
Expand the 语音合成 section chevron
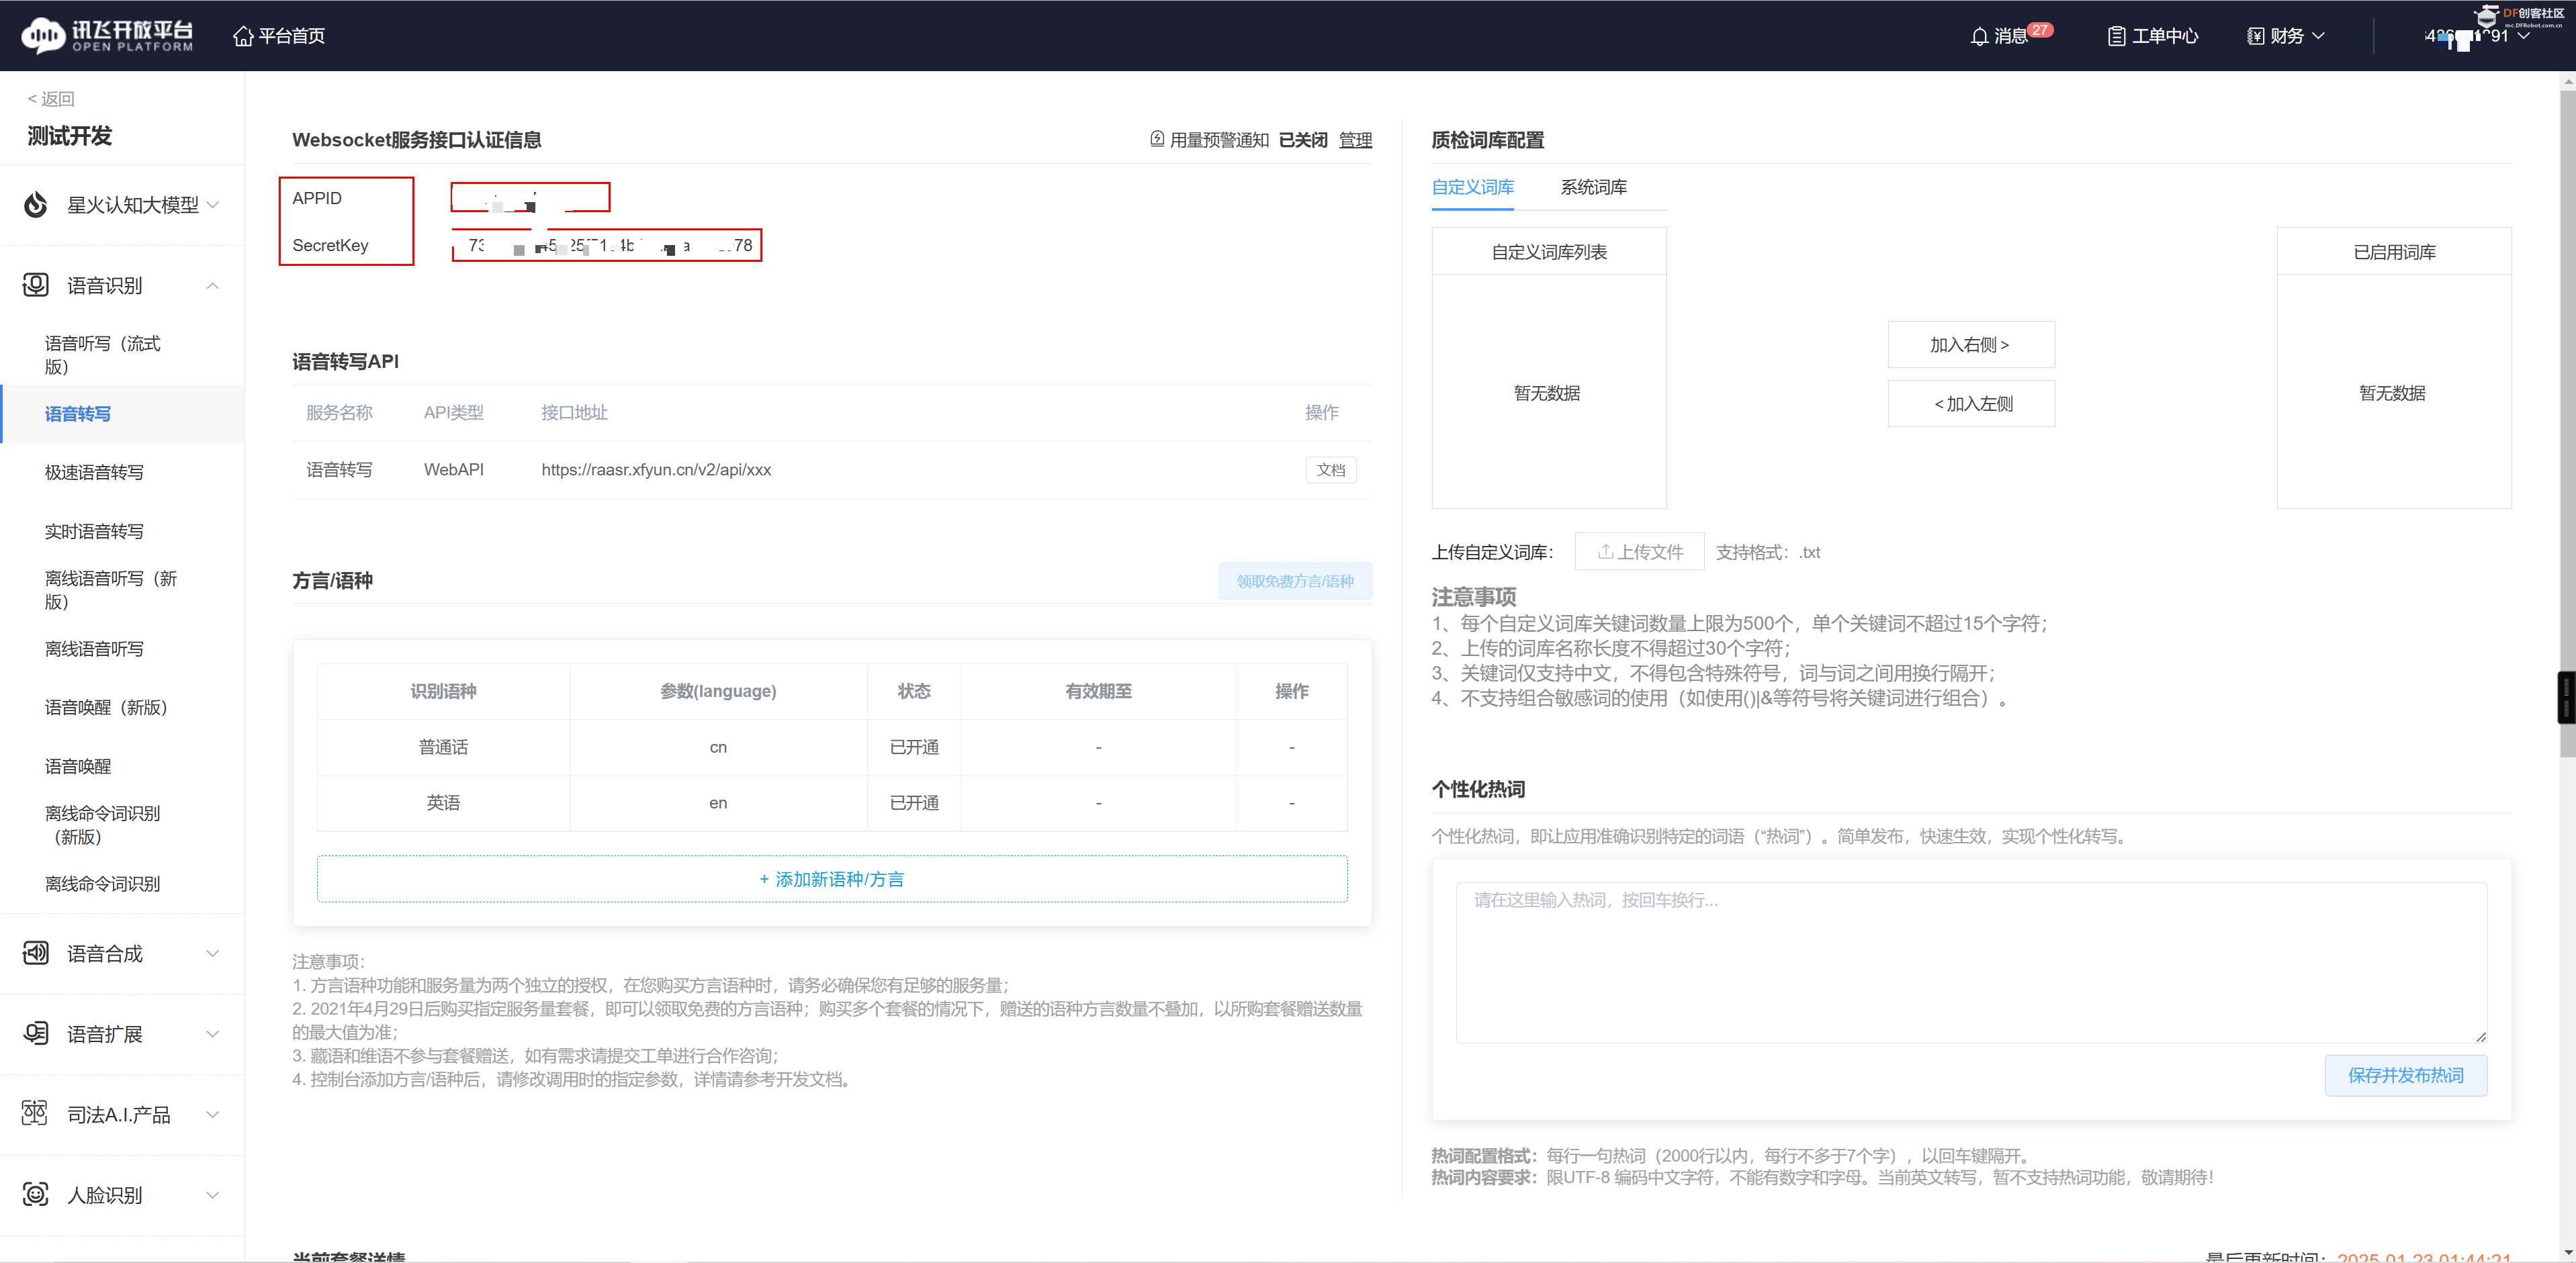(212, 953)
